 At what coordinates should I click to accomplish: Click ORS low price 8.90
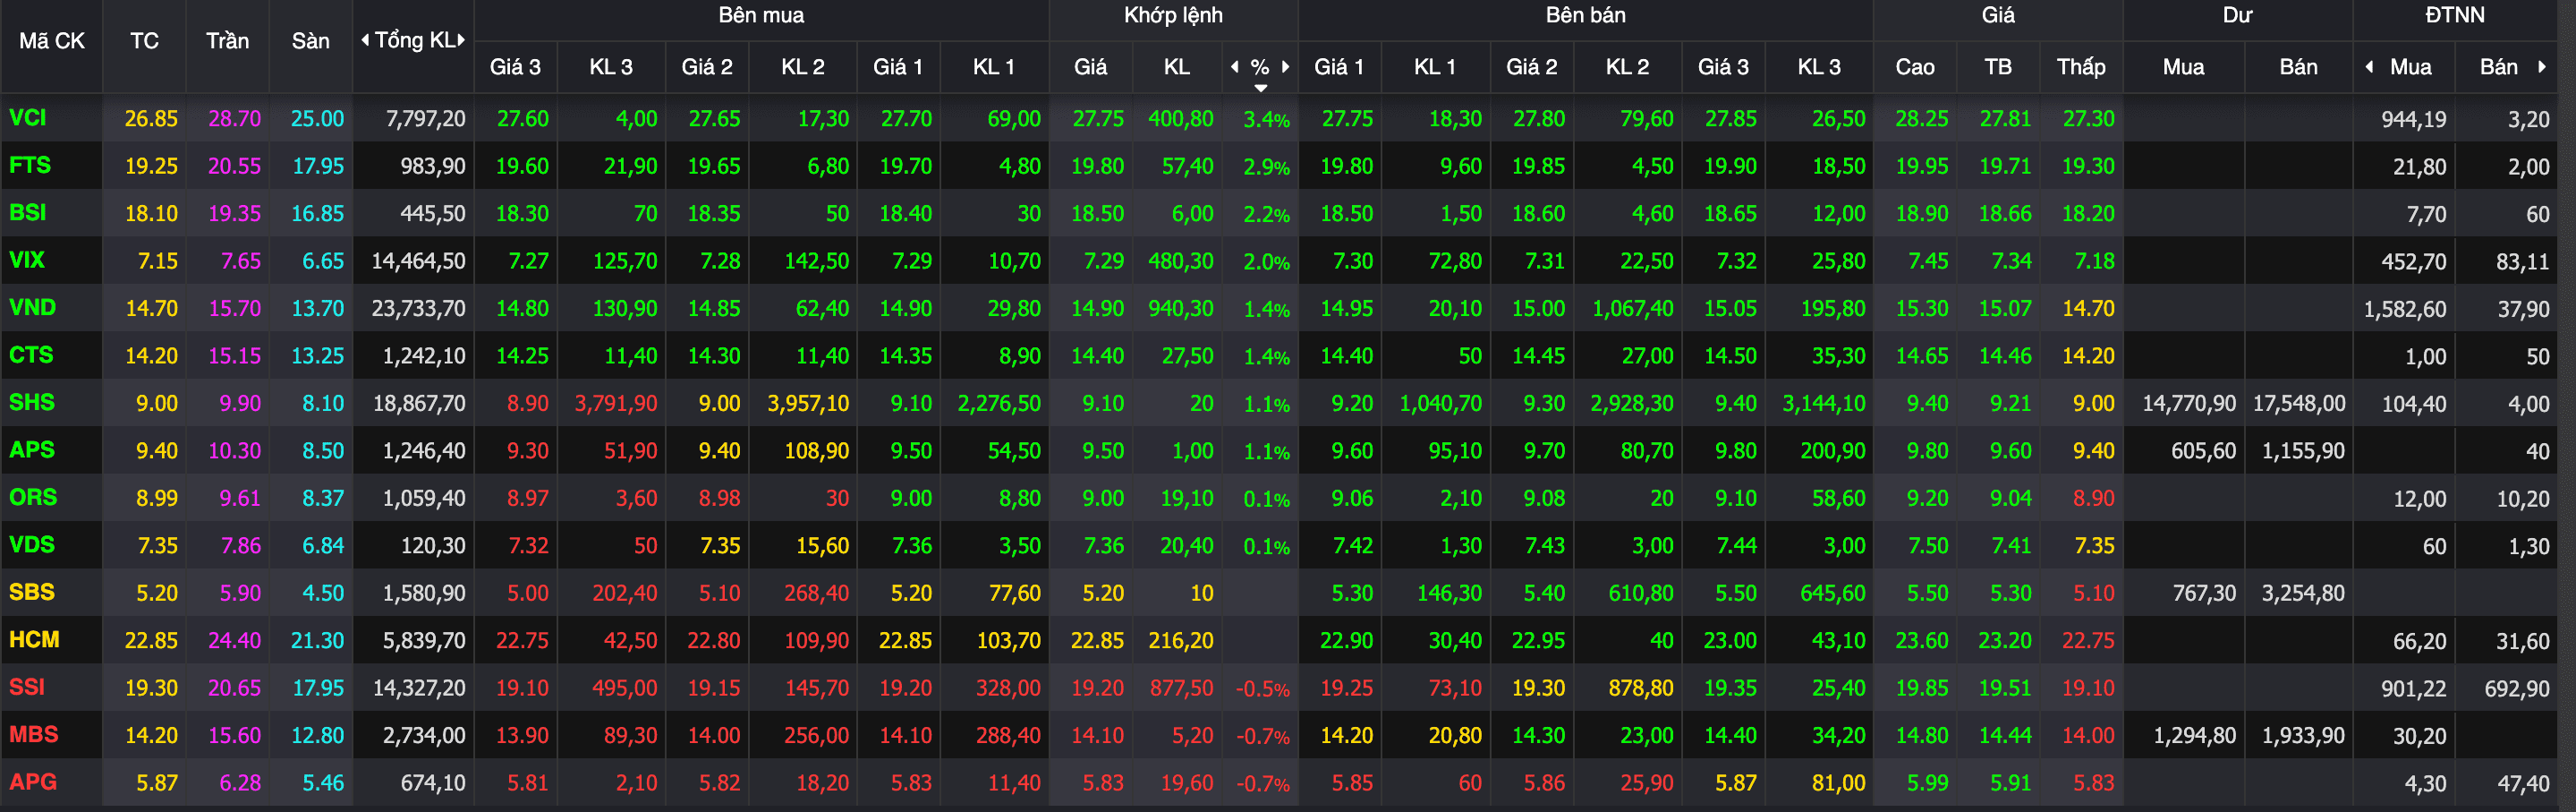coord(2093,499)
